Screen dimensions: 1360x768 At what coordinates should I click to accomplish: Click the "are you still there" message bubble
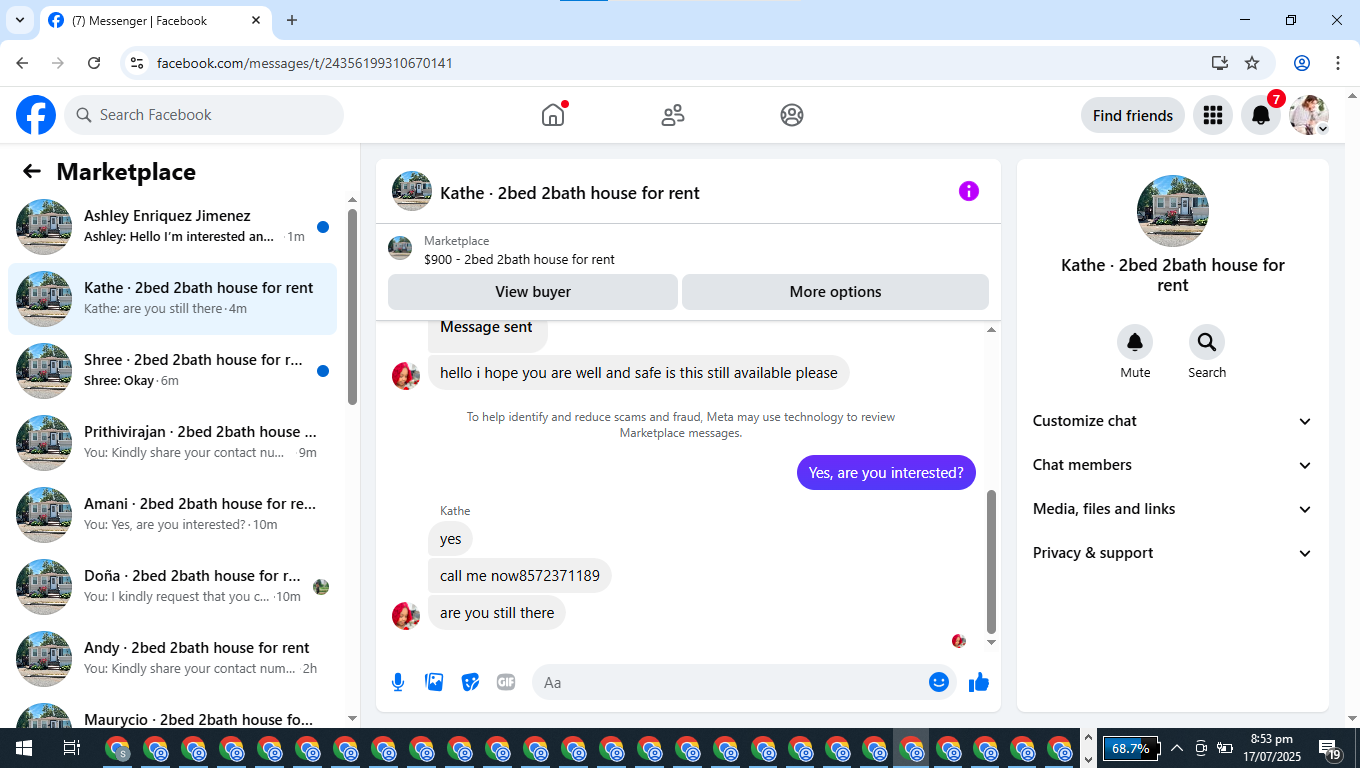click(x=497, y=613)
